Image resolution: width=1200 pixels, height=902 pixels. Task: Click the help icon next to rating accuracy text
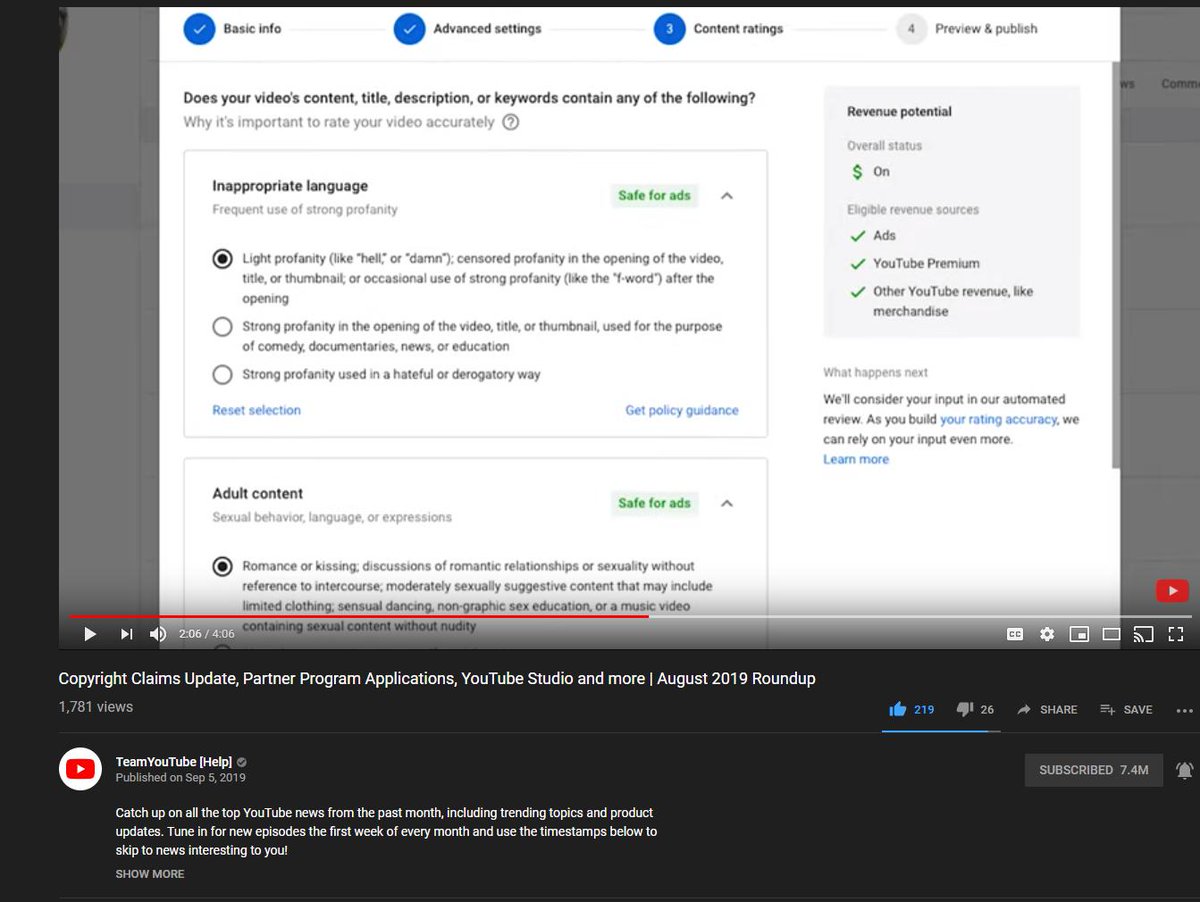click(511, 122)
